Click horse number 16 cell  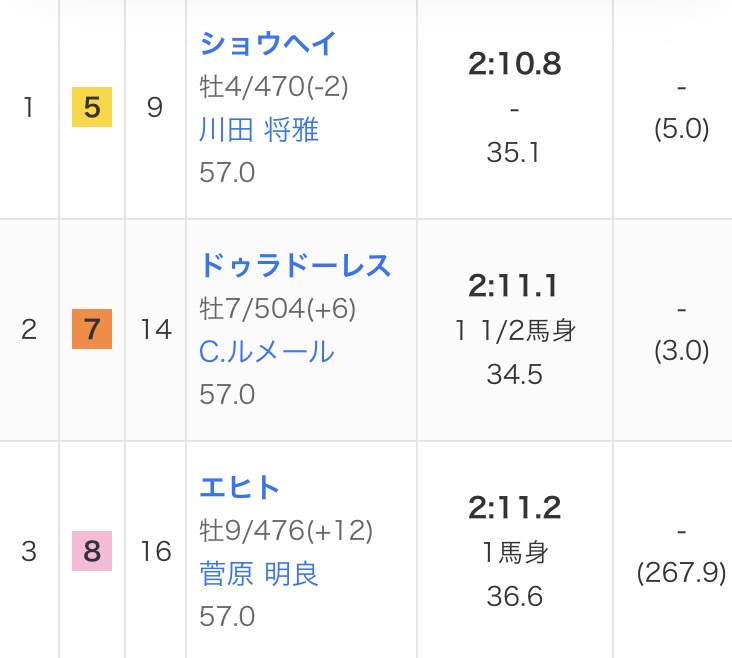[x=156, y=551]
